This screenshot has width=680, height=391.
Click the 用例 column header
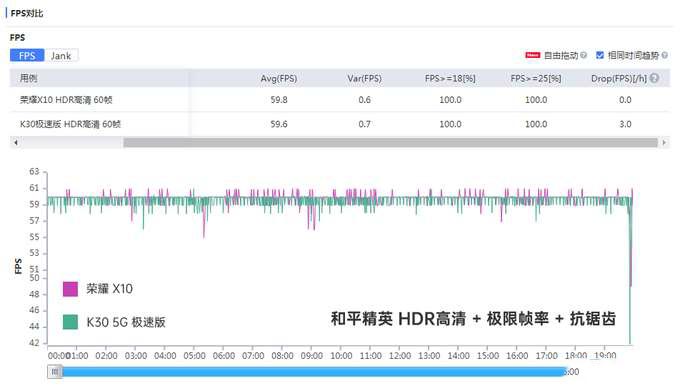pos(29,78)
